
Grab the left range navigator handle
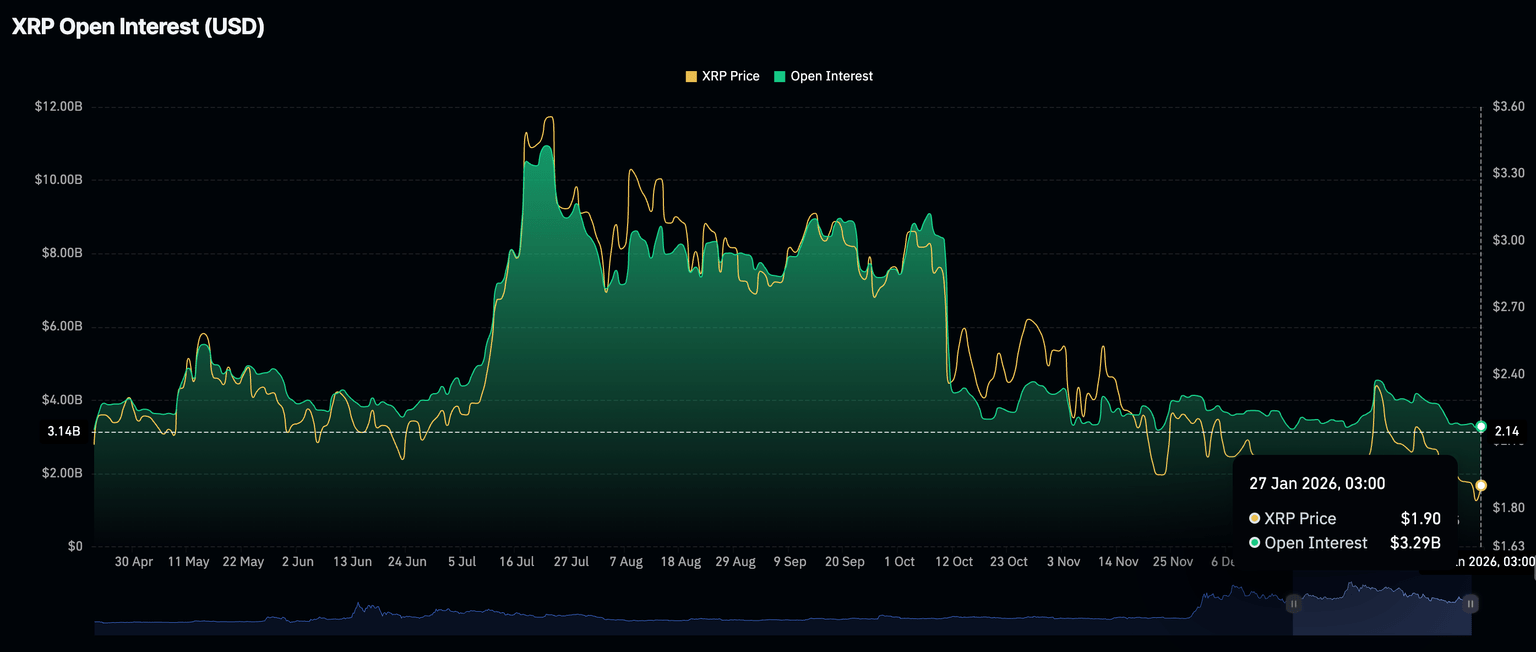[x=1293, y=604]
